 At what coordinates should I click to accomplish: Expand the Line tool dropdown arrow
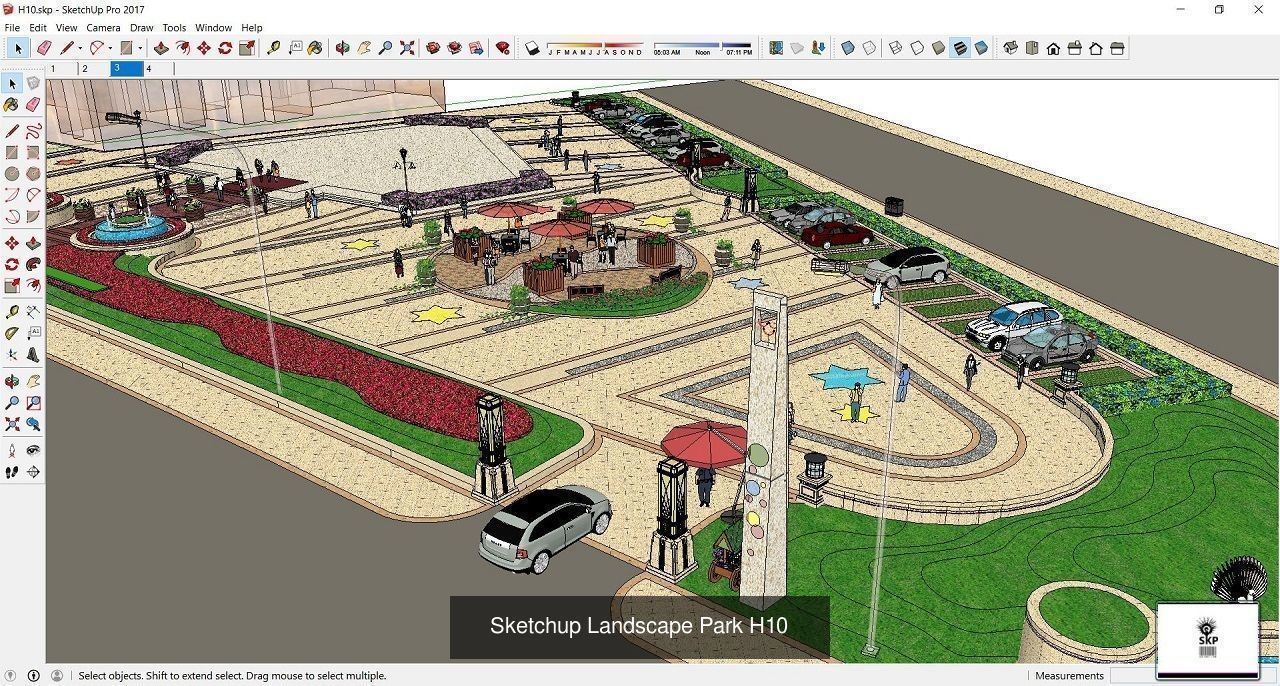(80, 48)
